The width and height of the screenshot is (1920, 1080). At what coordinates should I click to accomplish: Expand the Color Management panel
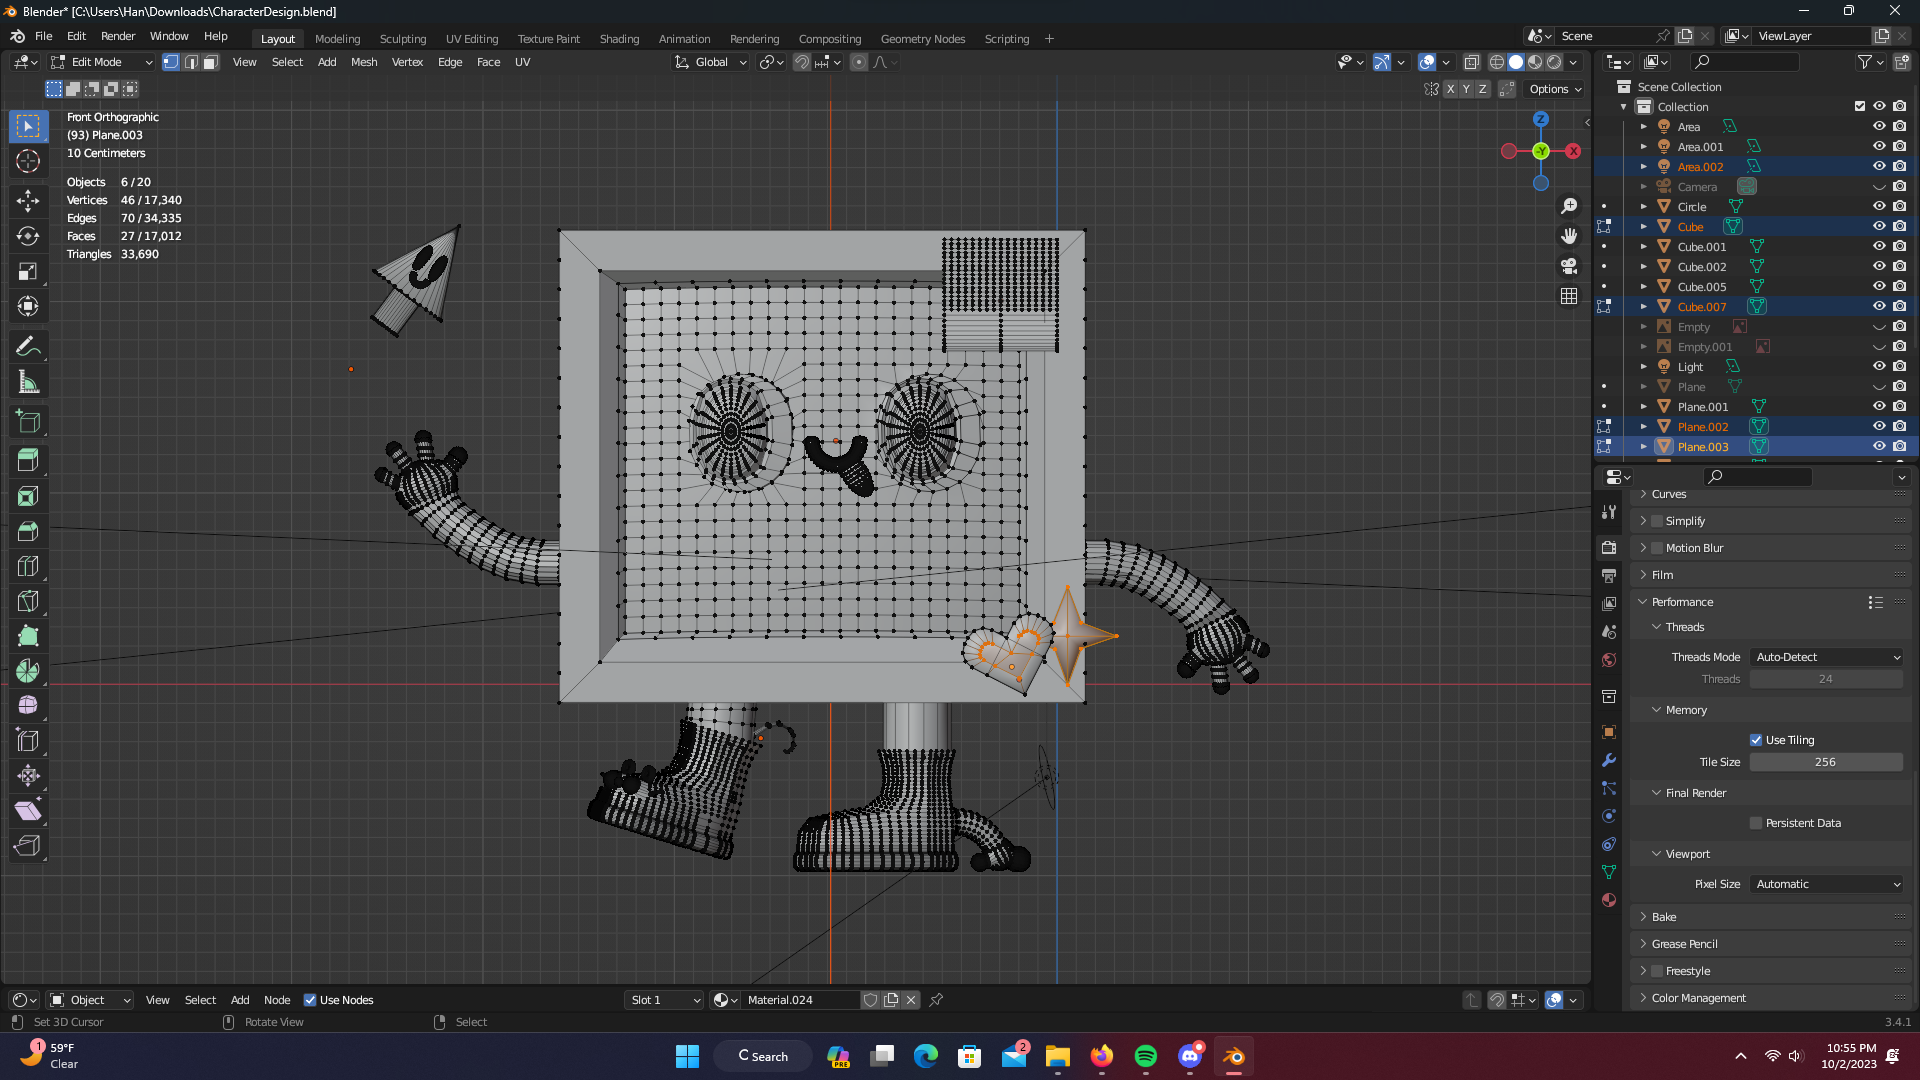pos(1698,998)
